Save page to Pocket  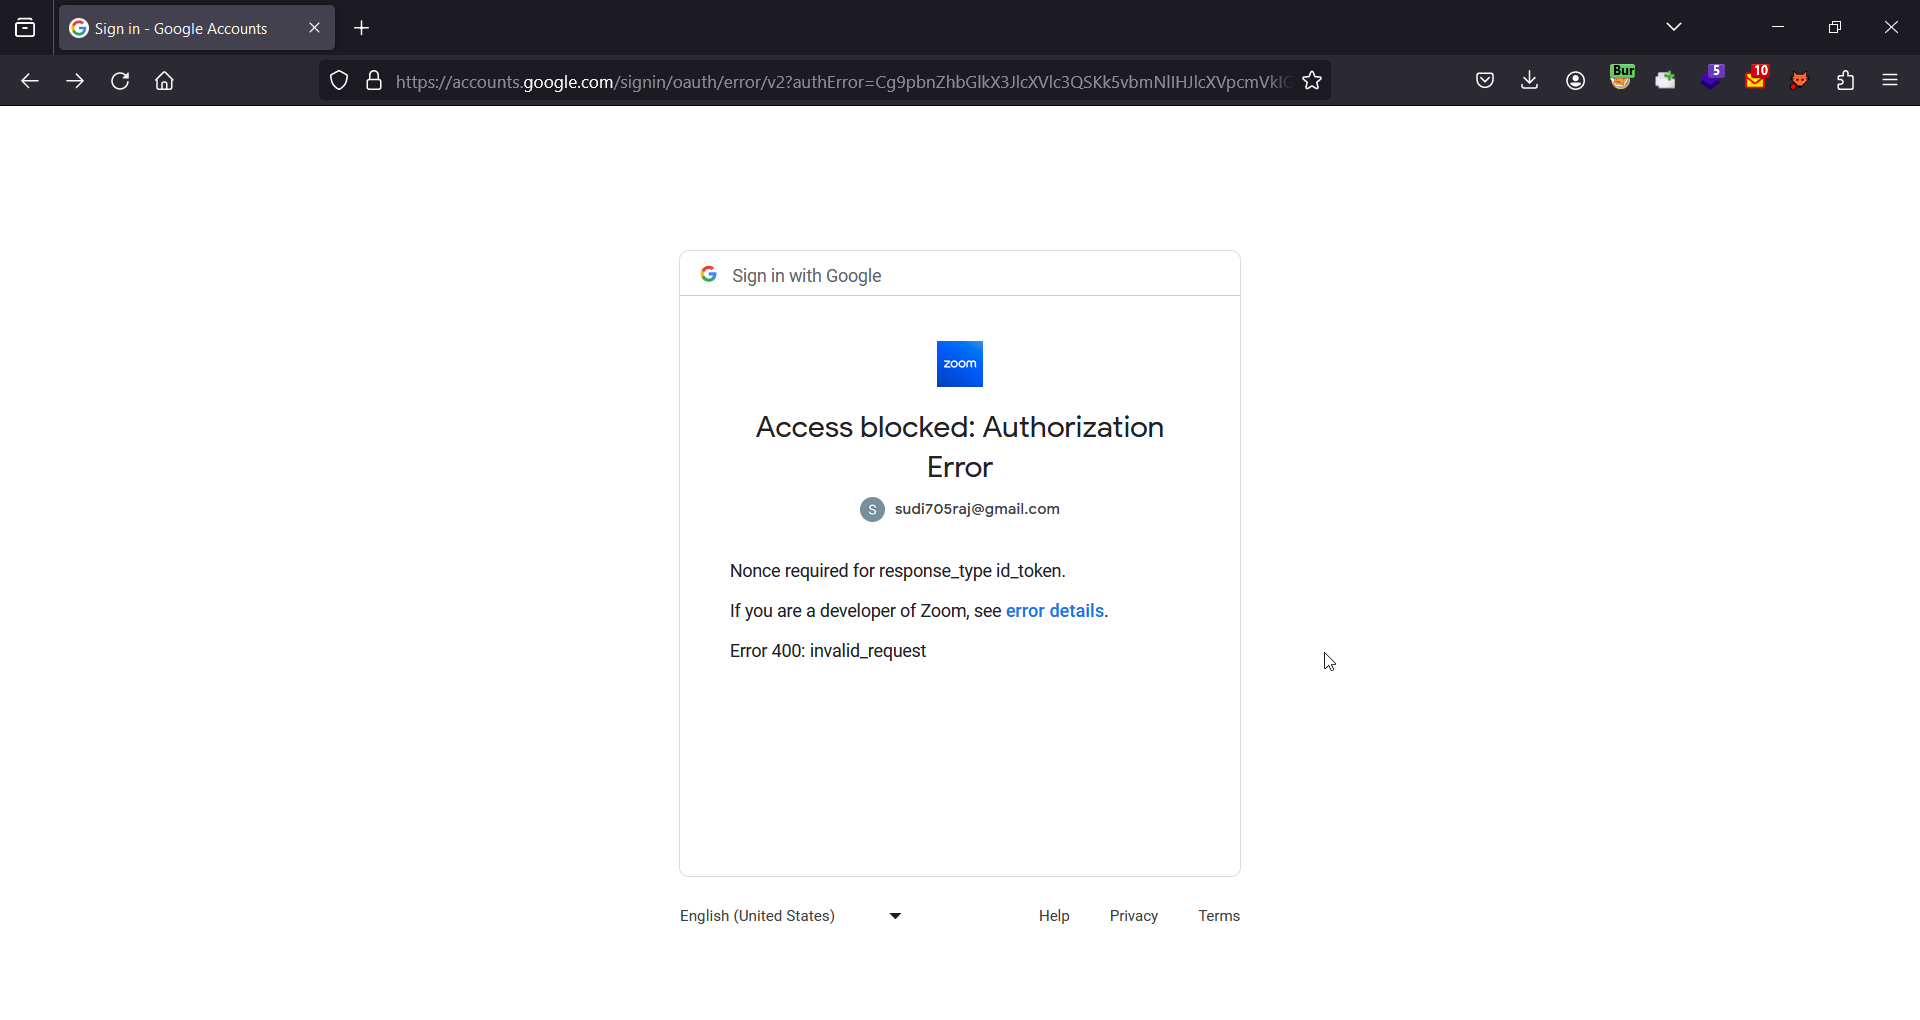pyautogui.click(x=1485, y=81)
